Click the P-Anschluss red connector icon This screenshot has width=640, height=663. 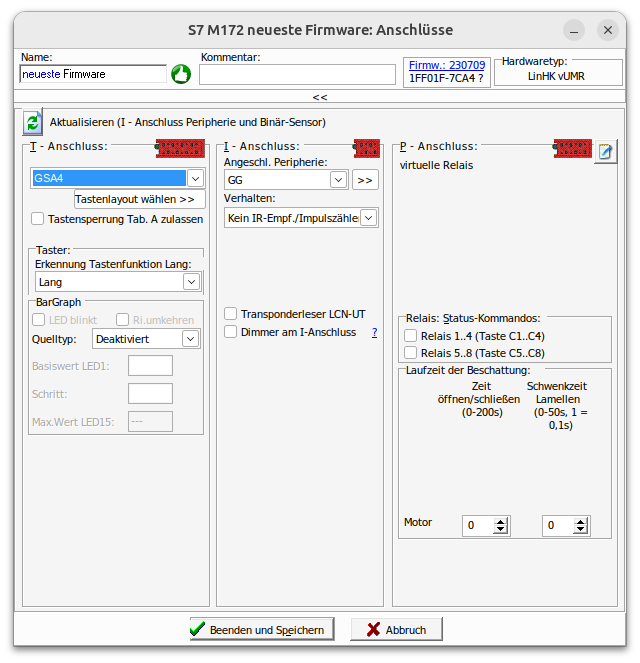point(573,149)
